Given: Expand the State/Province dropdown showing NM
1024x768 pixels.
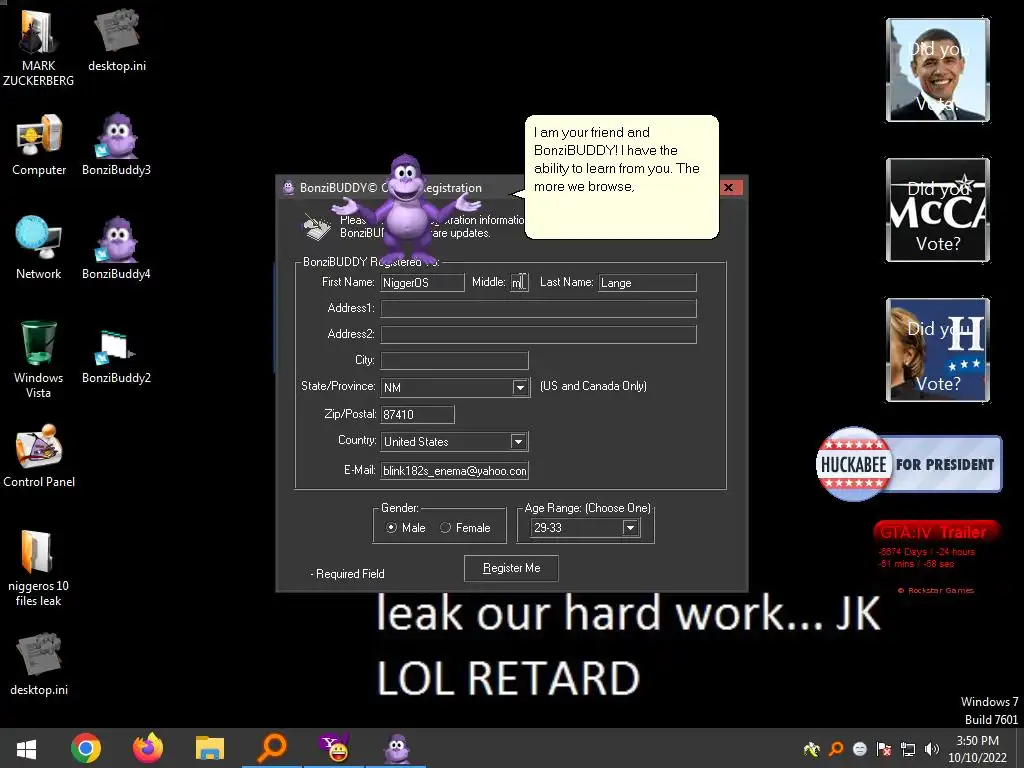Looking at the screenshot, I should (520, 387).
